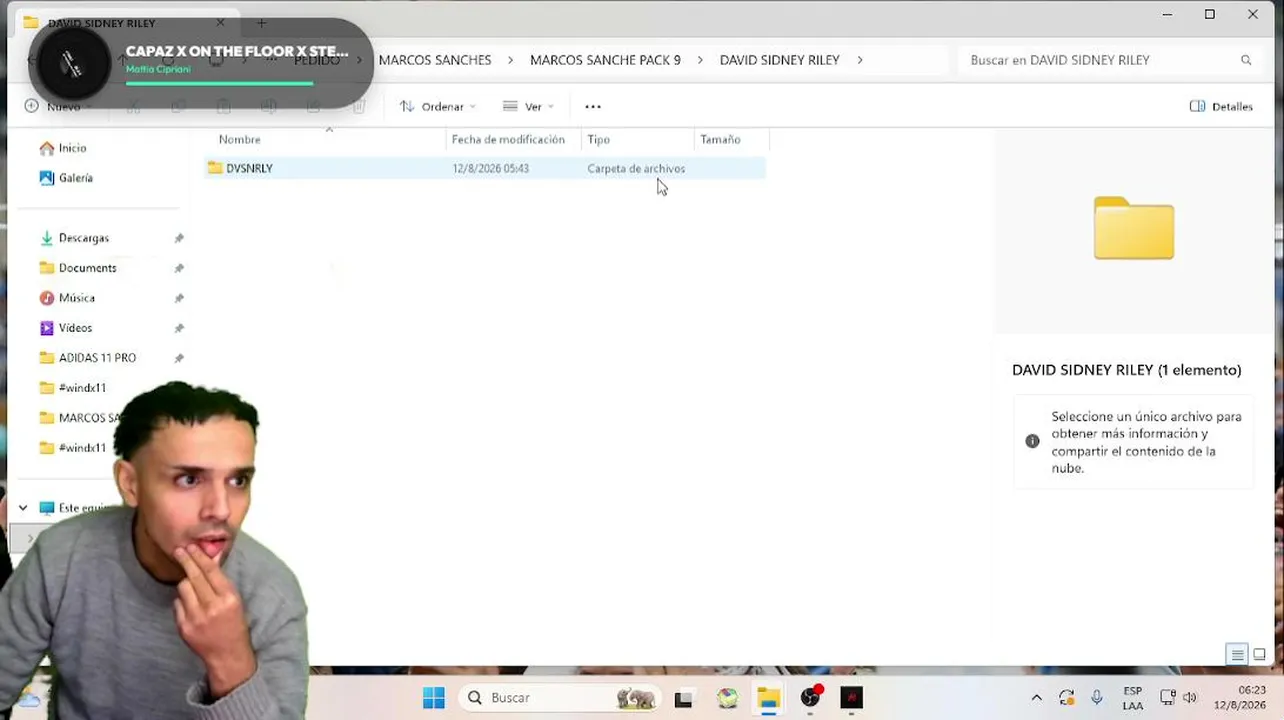Click the folder preview thumbnail in details pane
This screenshot has height=720, width=1284.
1134,228
